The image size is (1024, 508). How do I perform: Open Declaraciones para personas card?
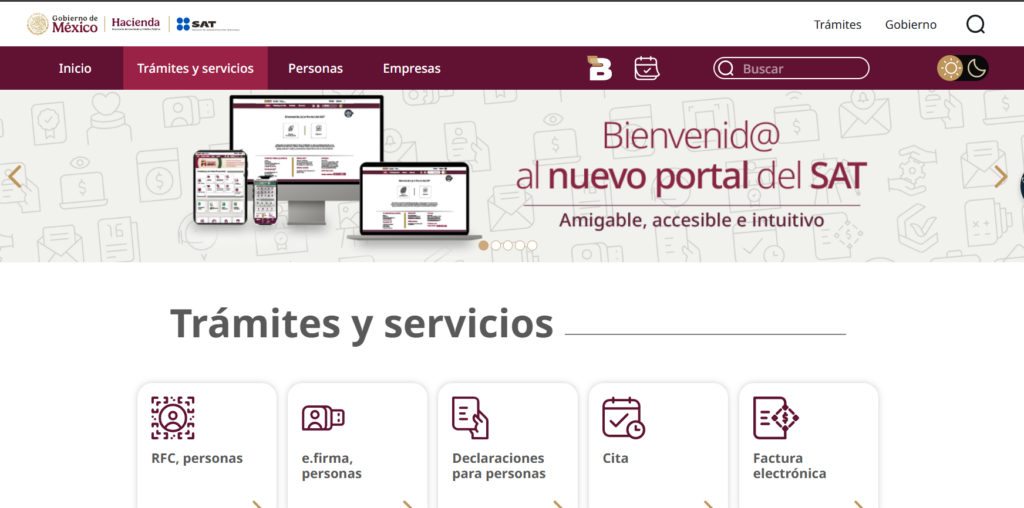507,445
